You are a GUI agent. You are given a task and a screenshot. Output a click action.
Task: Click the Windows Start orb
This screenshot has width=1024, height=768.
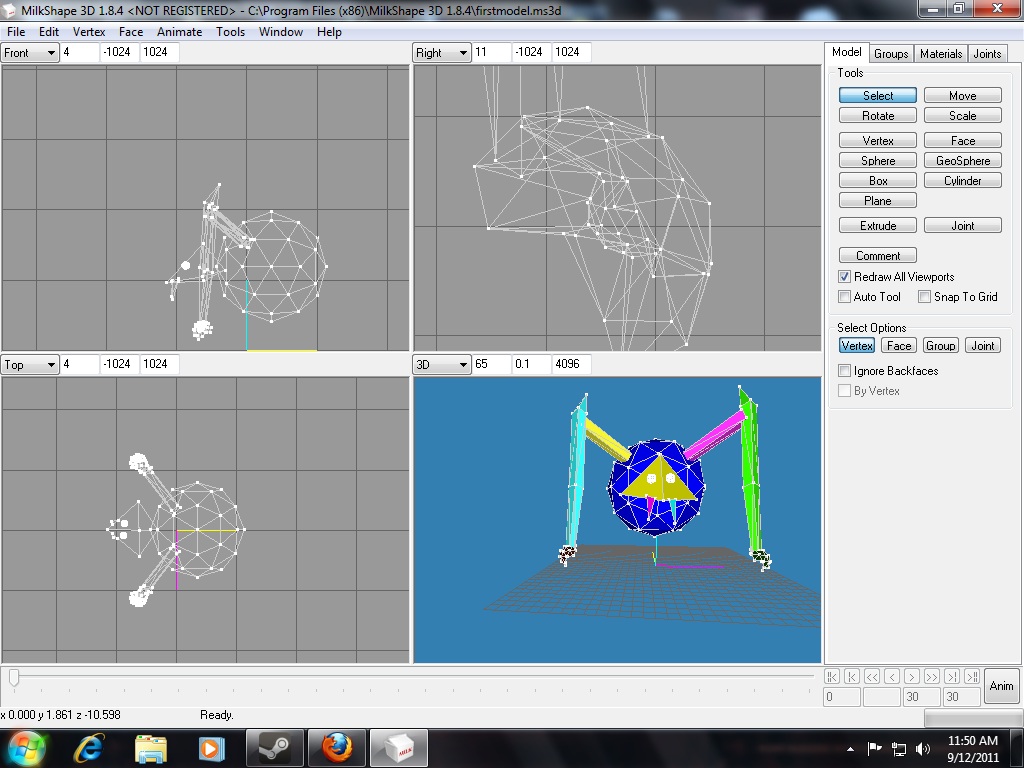[25, 747]
